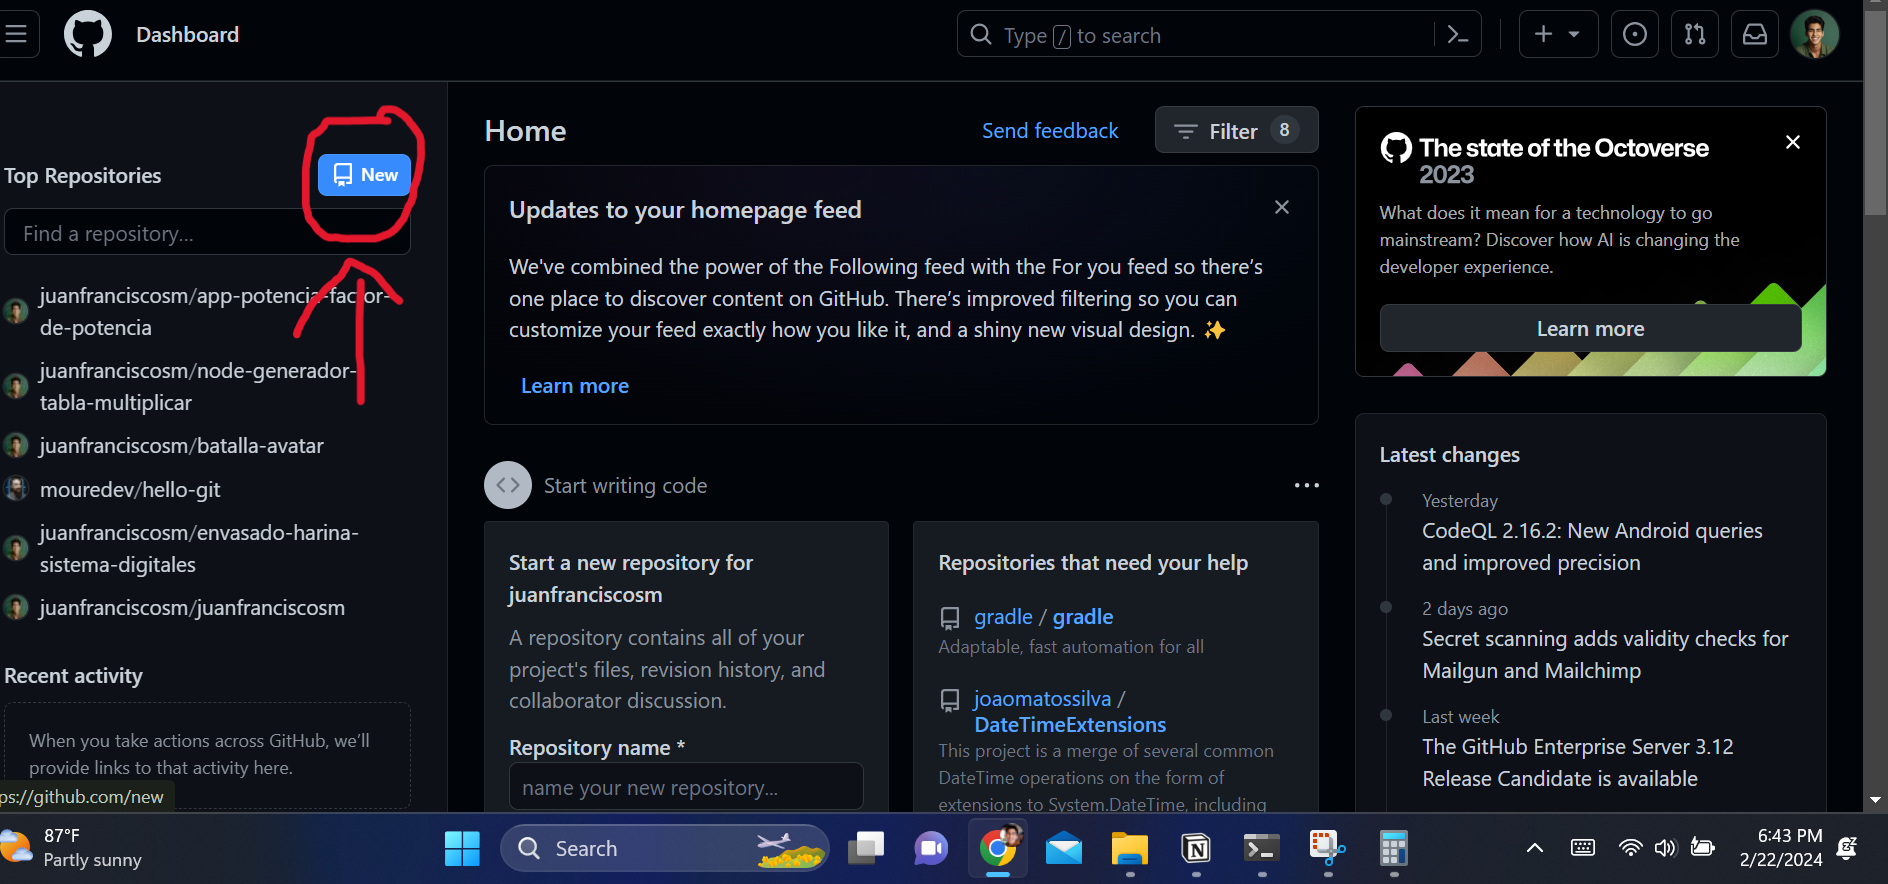Open Calculator on taskbar

click(1393, 849)
